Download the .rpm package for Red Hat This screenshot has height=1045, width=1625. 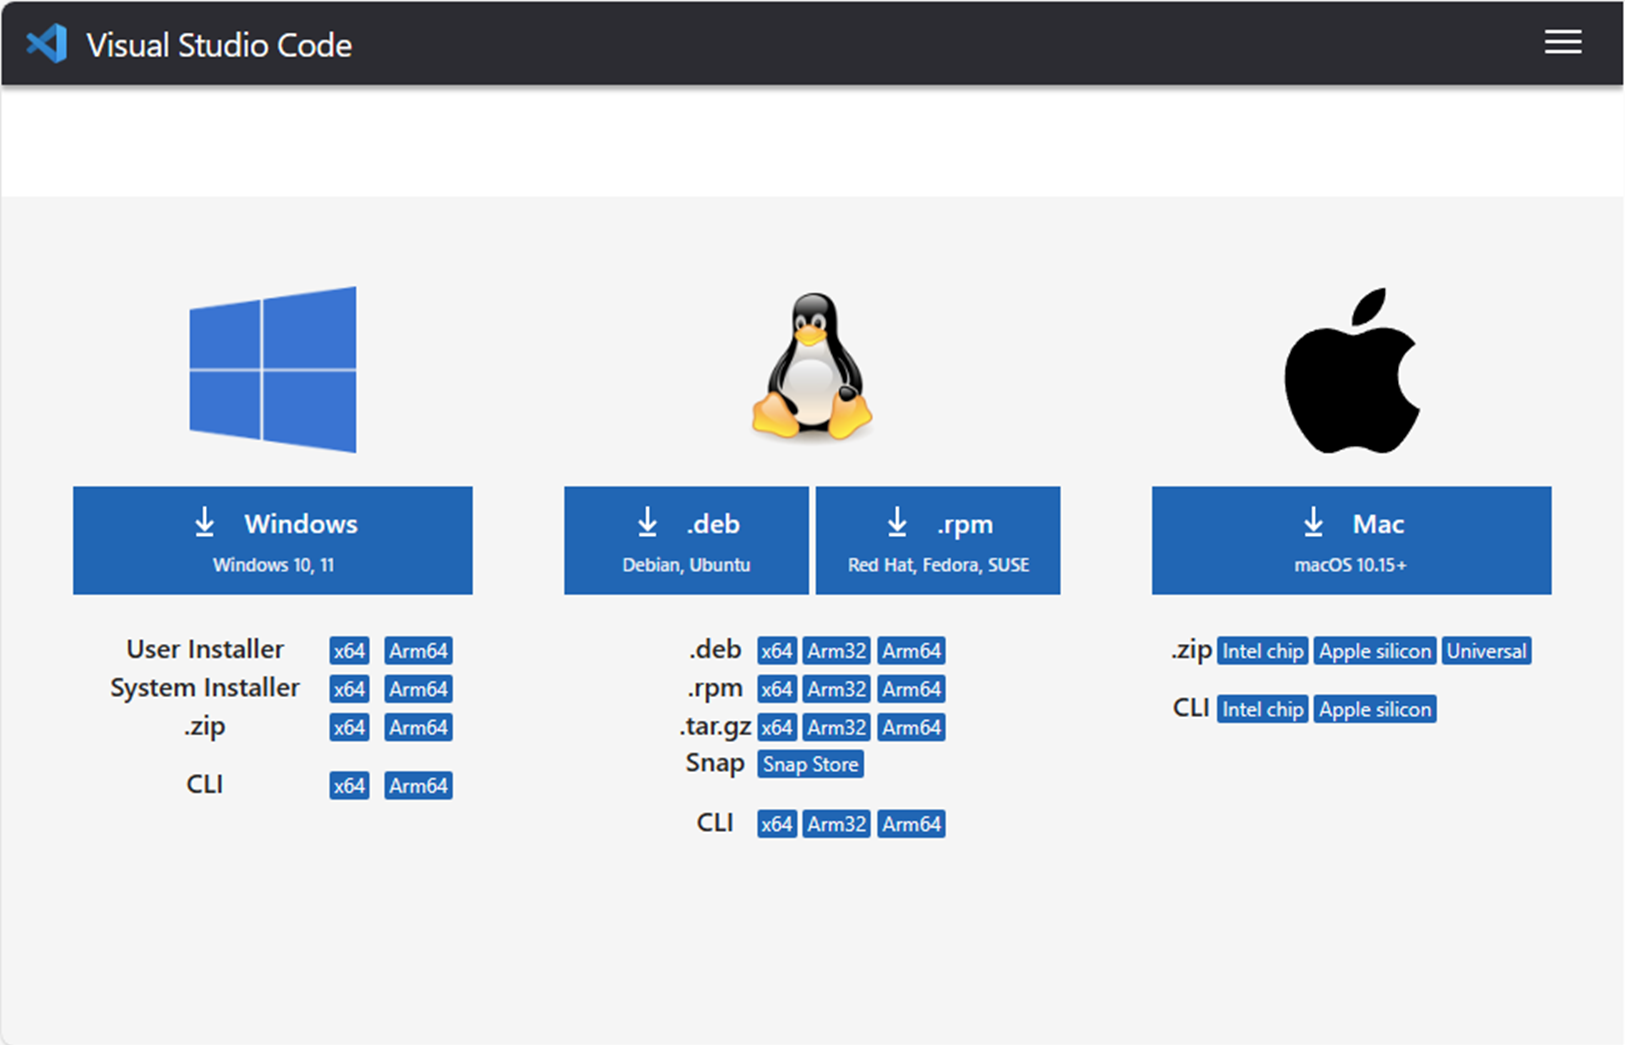click(x=938, y=541)
